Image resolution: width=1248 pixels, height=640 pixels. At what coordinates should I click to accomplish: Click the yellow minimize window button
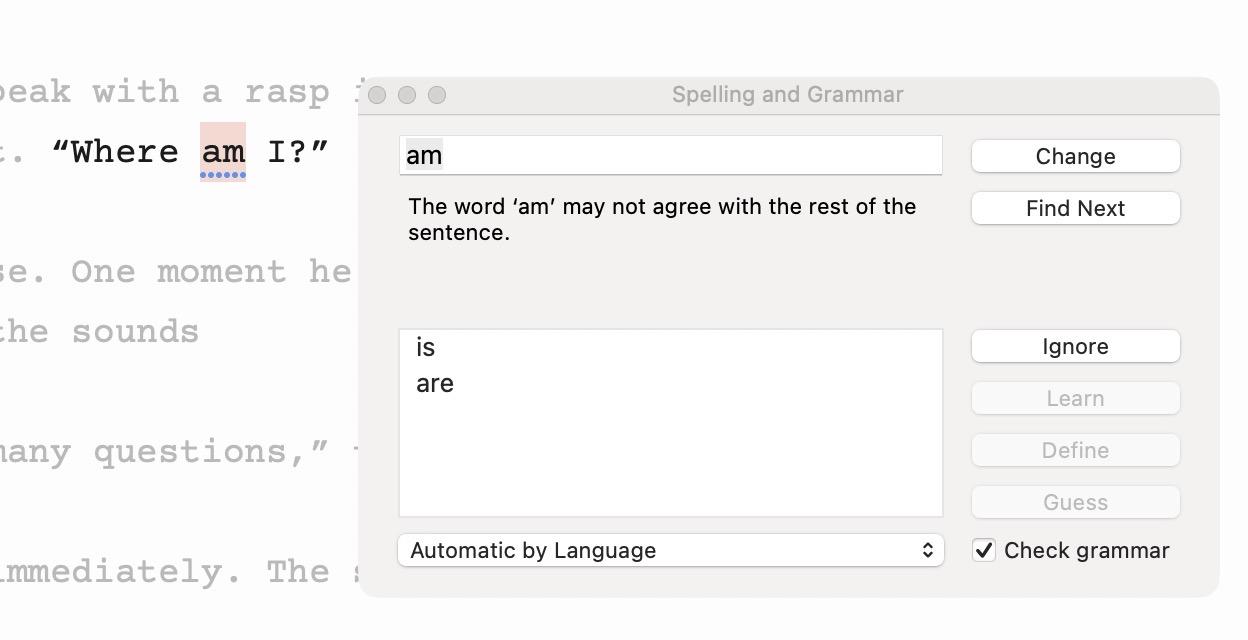point(408,95)
